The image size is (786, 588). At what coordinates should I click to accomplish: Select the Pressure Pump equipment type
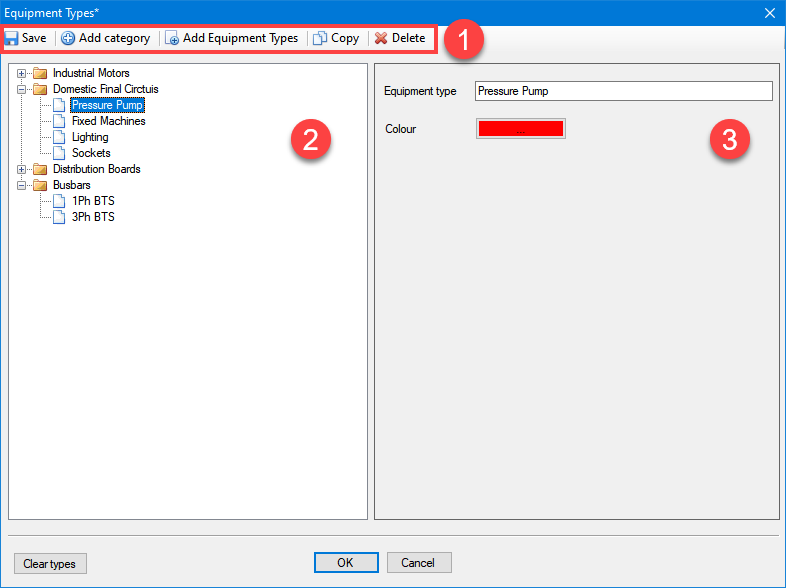click(107, 105)
